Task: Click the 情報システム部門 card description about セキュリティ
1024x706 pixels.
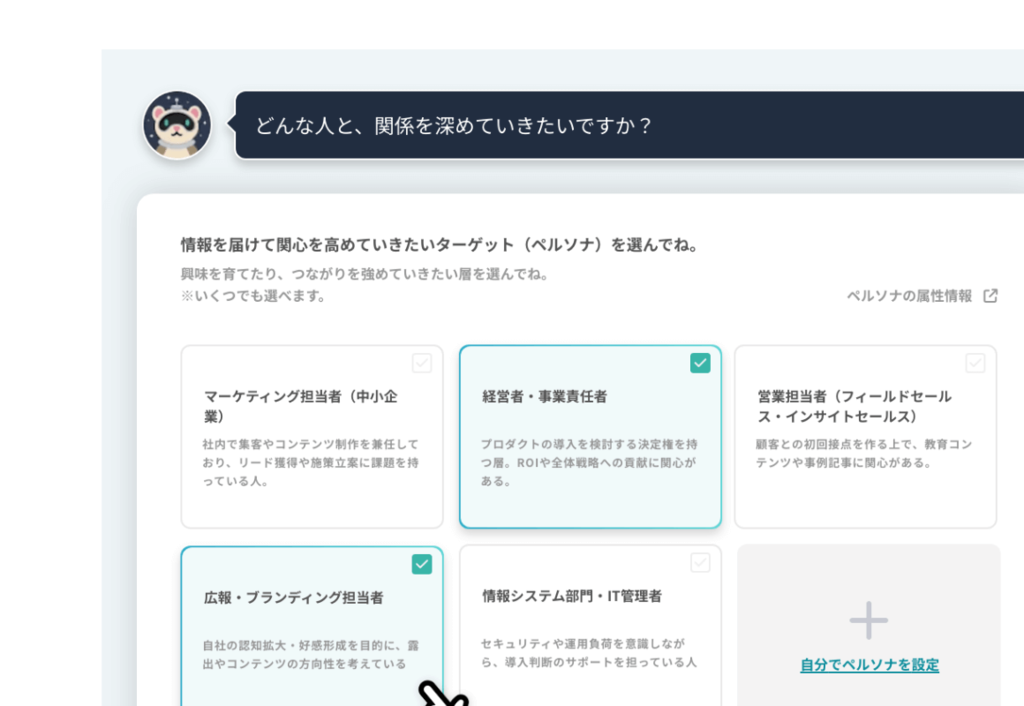Action: 588,653
